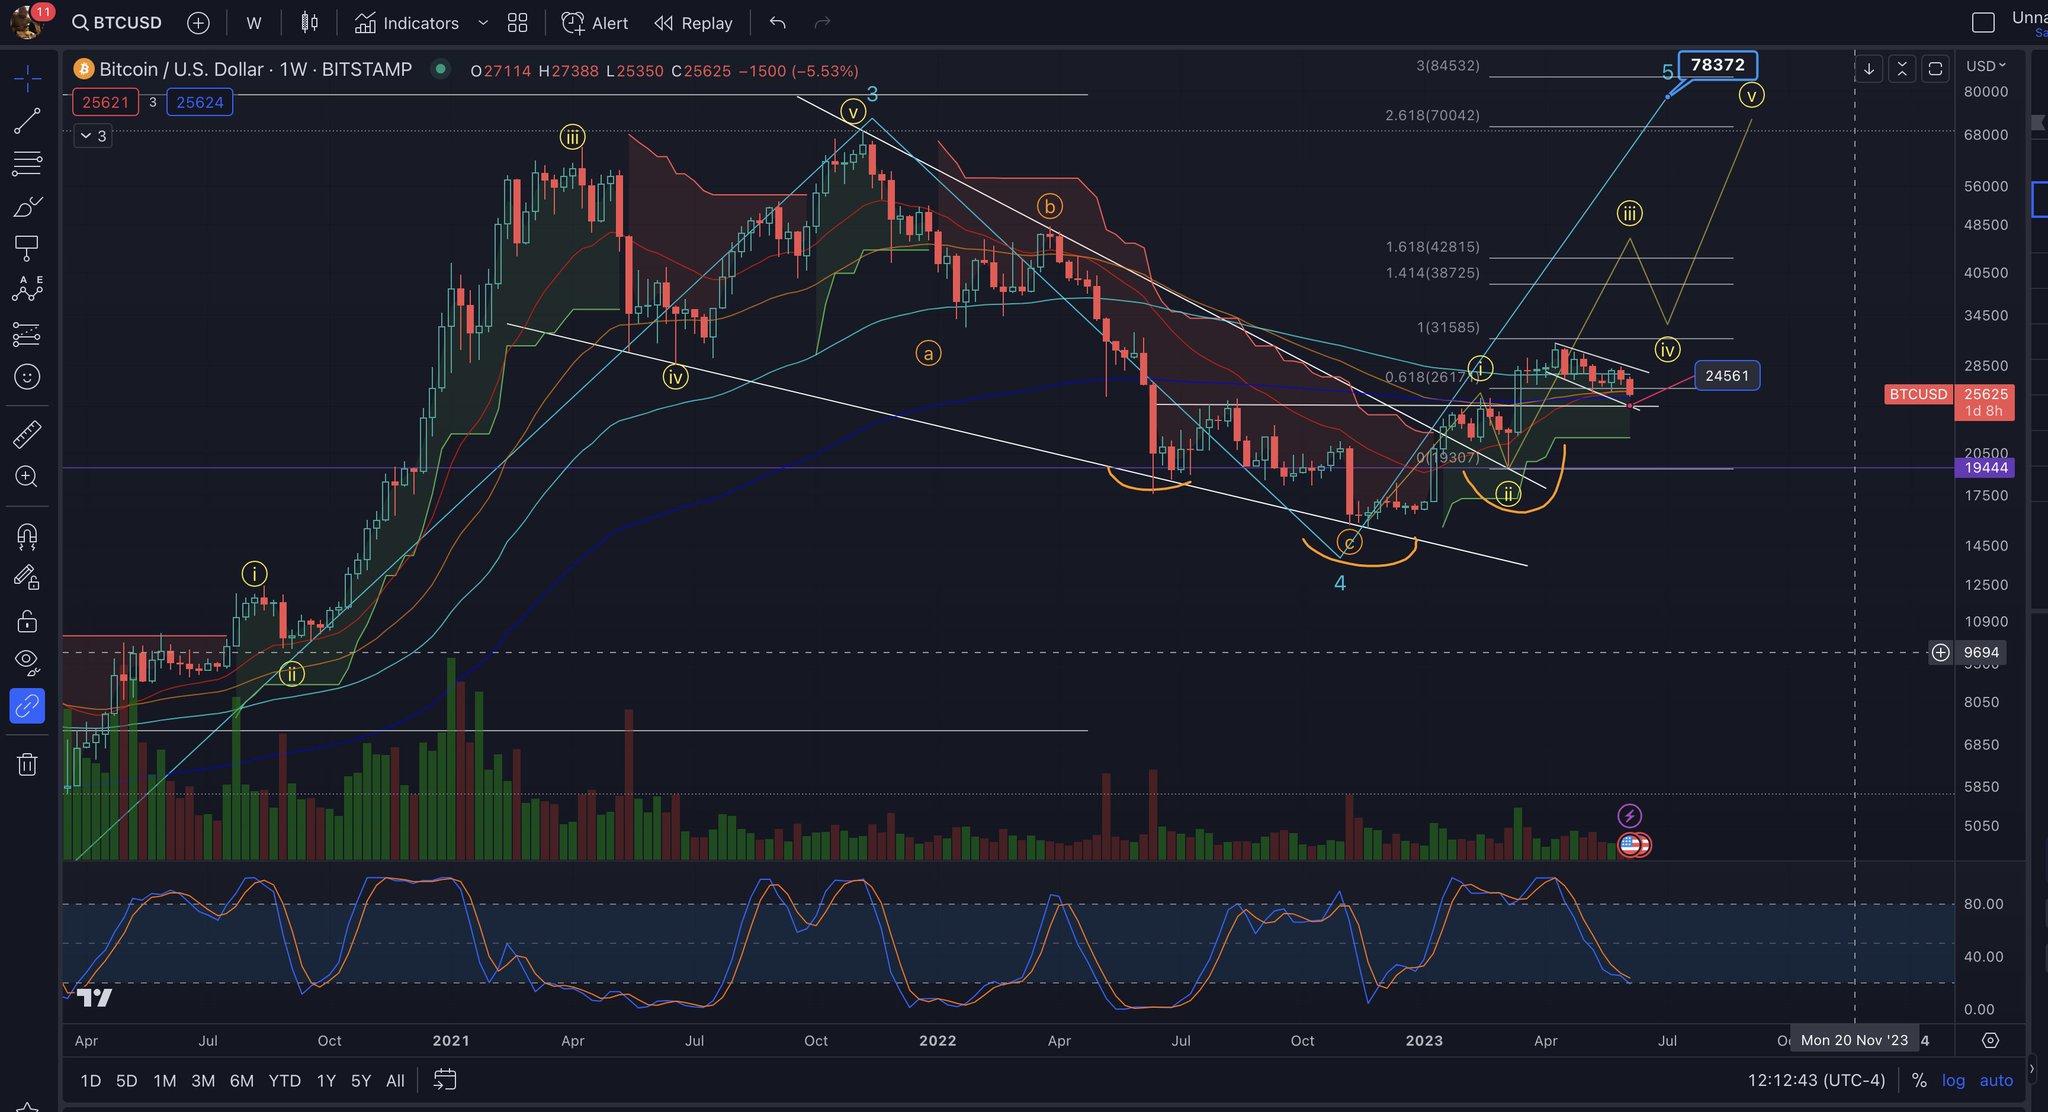Image resolution: width=2048 pixels, height=1112 pixels.
Task: Expand right sidebar panel arrow
Action: pos(2031,1068)
